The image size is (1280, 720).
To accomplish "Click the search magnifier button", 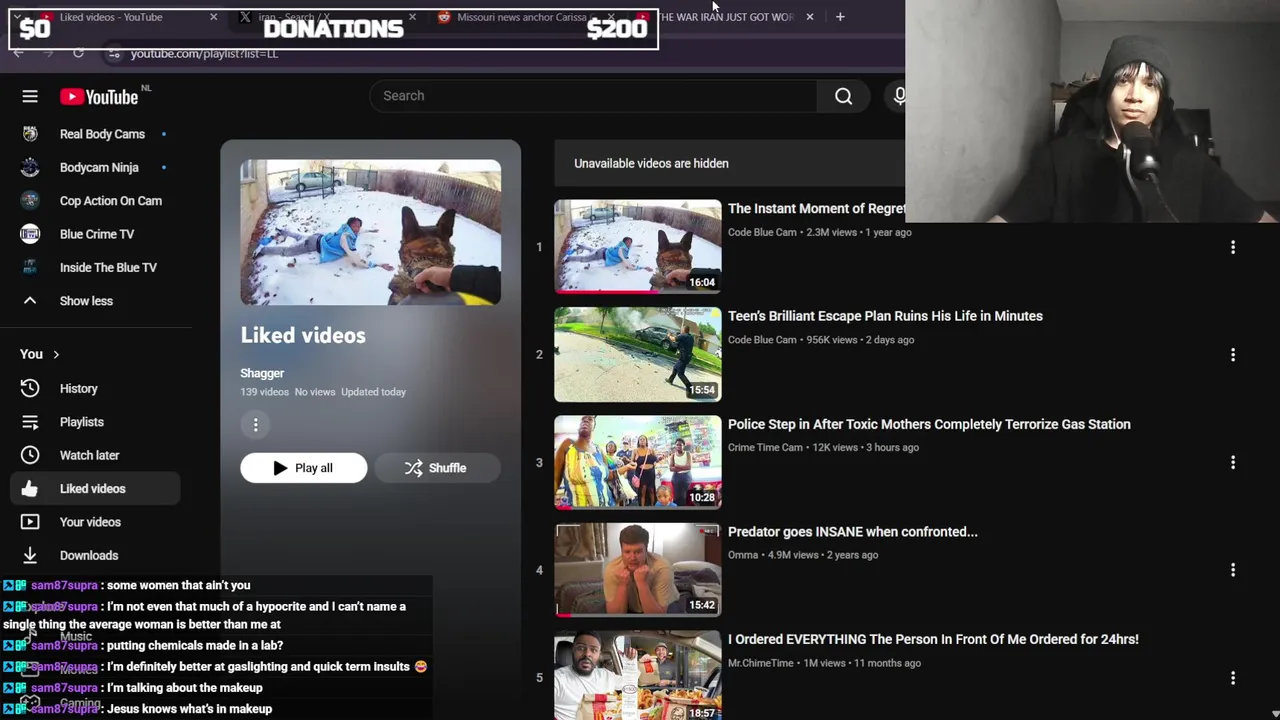I will [x=844, y=96].
